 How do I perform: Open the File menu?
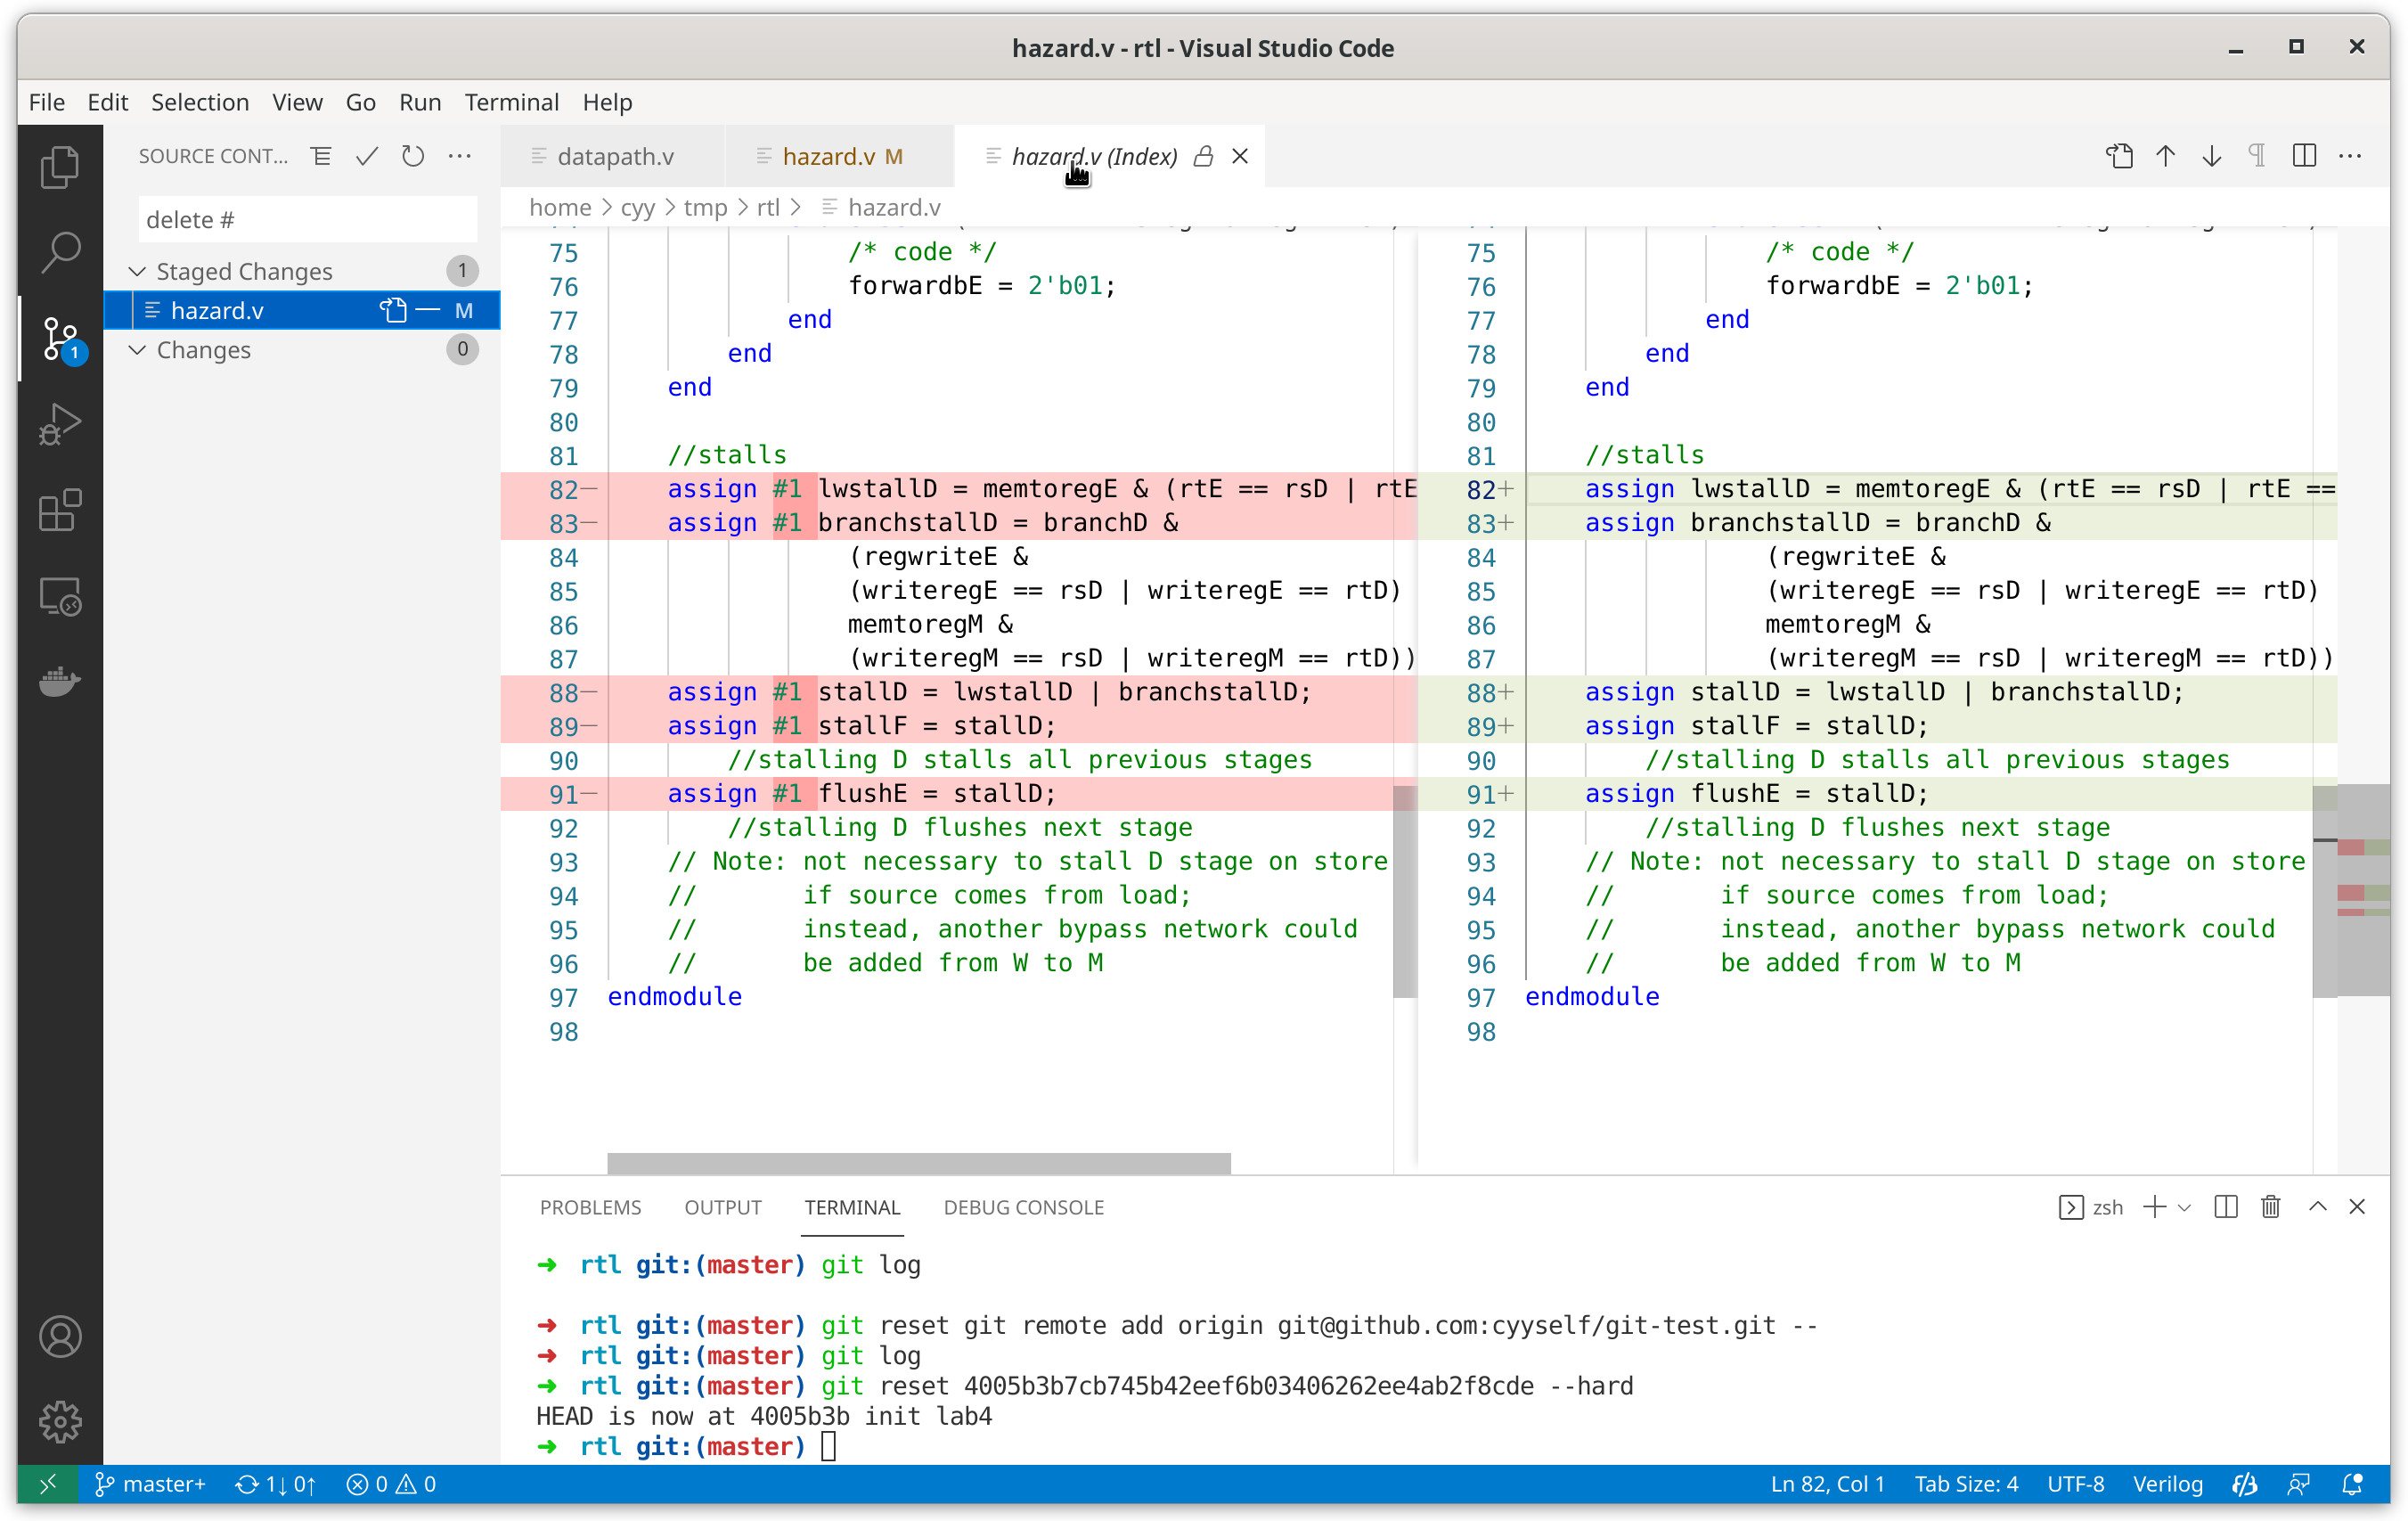[x=47, y=102]
